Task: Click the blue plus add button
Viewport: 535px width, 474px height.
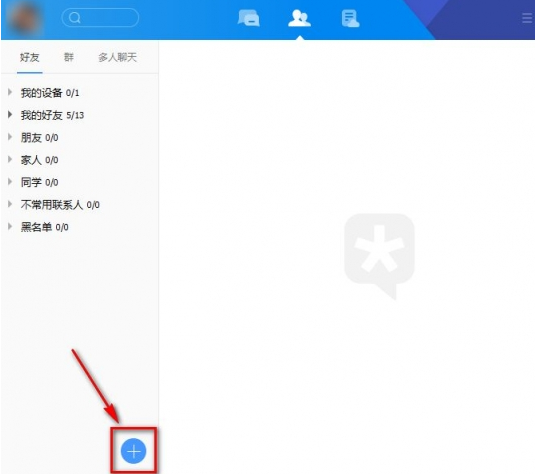Action: (133, 451)
